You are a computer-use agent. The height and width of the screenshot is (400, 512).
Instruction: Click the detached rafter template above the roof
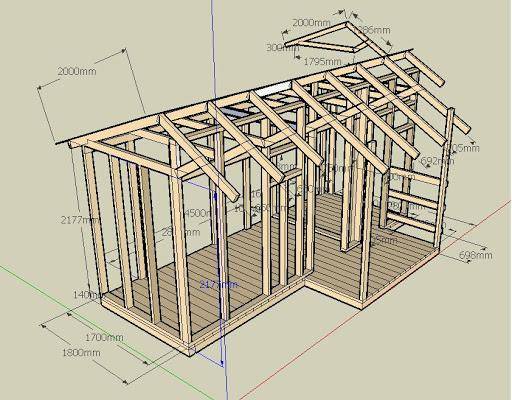point(327,37)
